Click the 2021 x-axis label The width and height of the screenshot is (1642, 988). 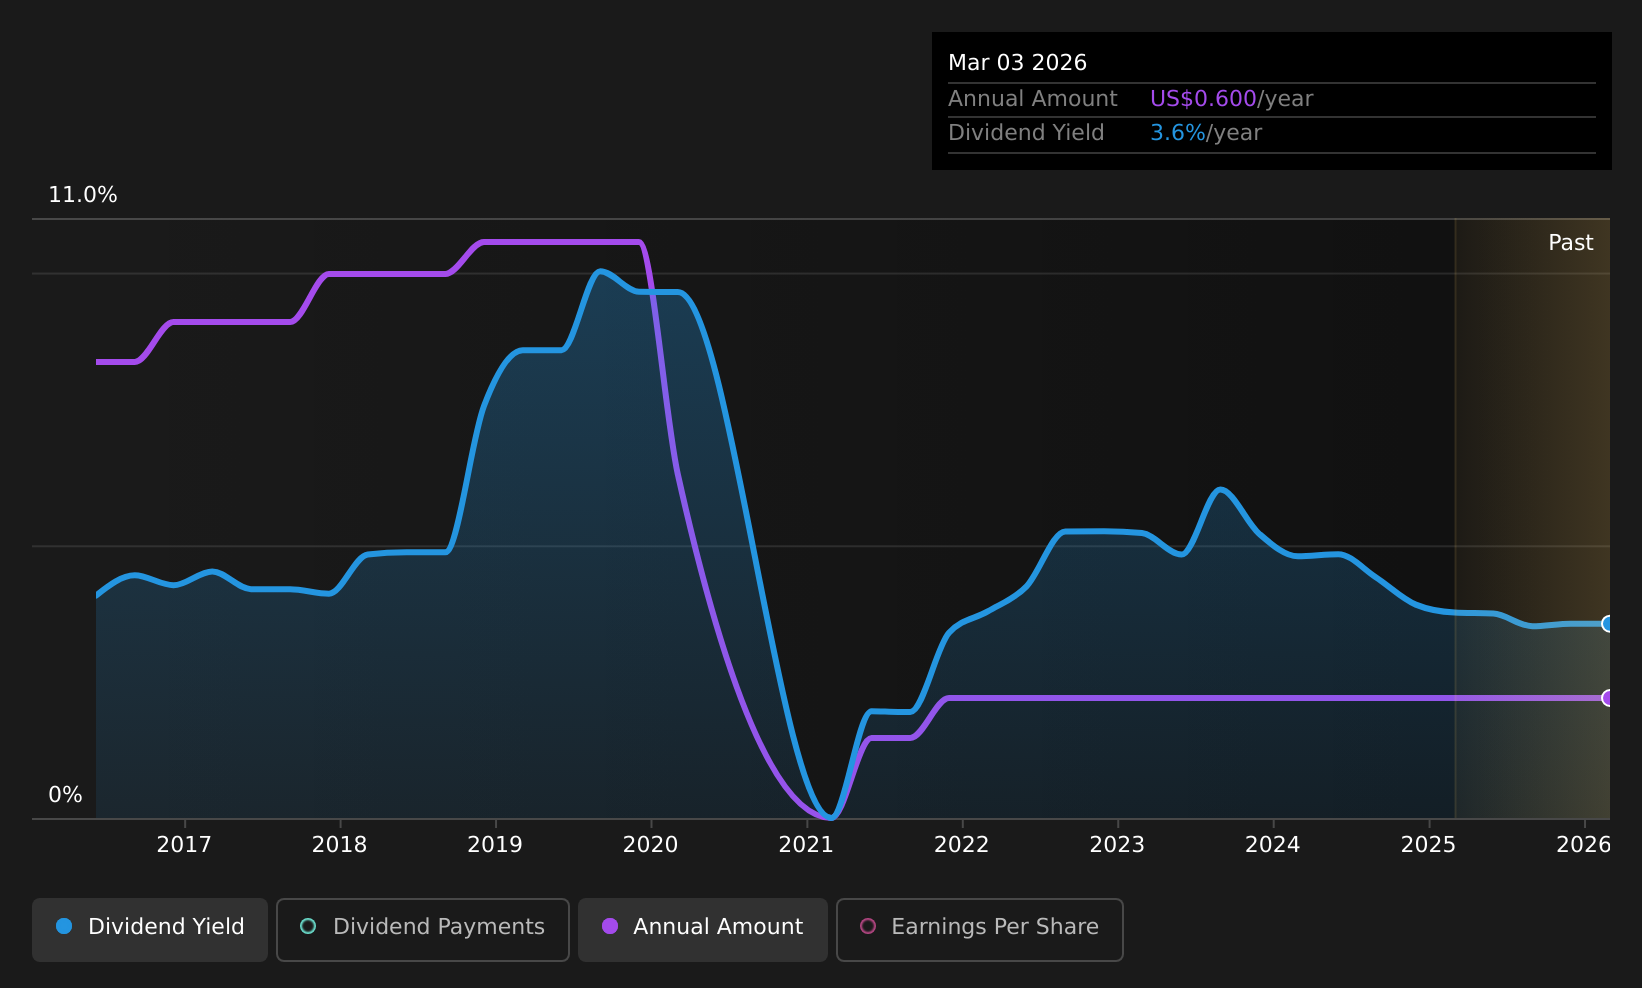[806, 845]
